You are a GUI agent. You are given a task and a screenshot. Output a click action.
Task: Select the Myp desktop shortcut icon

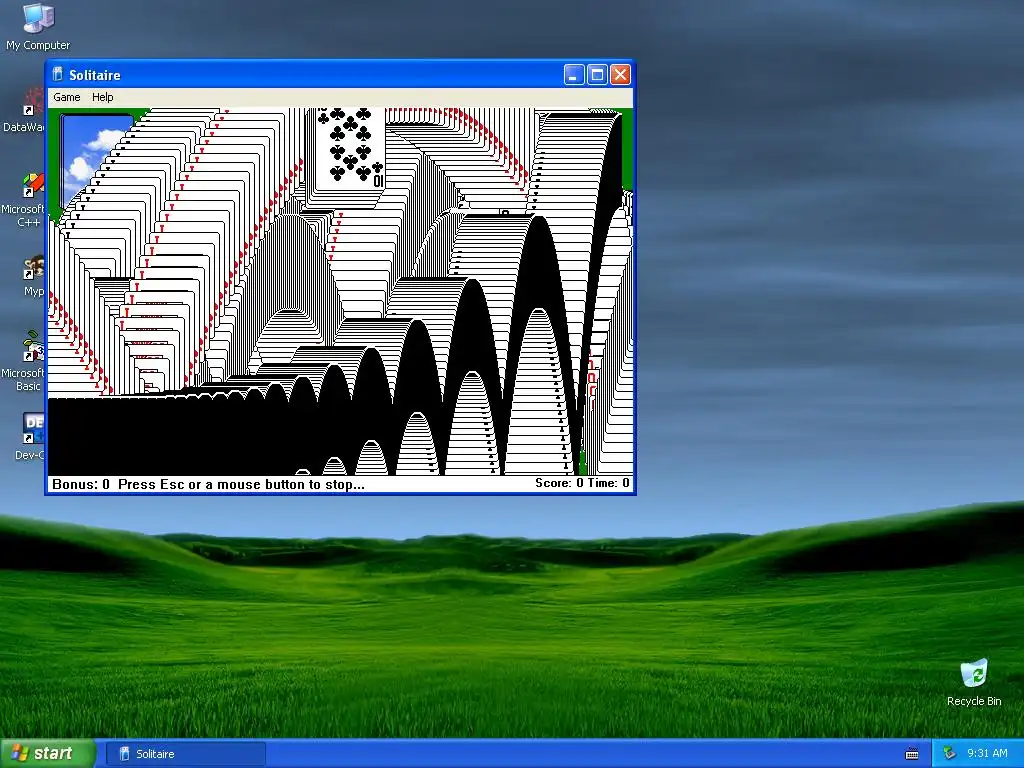point(33,276)
